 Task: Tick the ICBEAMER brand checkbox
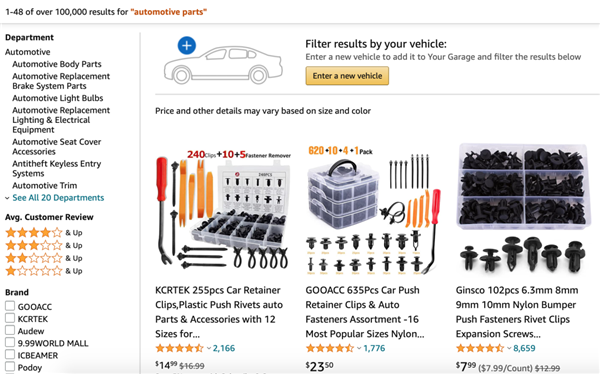click(10, 354)
